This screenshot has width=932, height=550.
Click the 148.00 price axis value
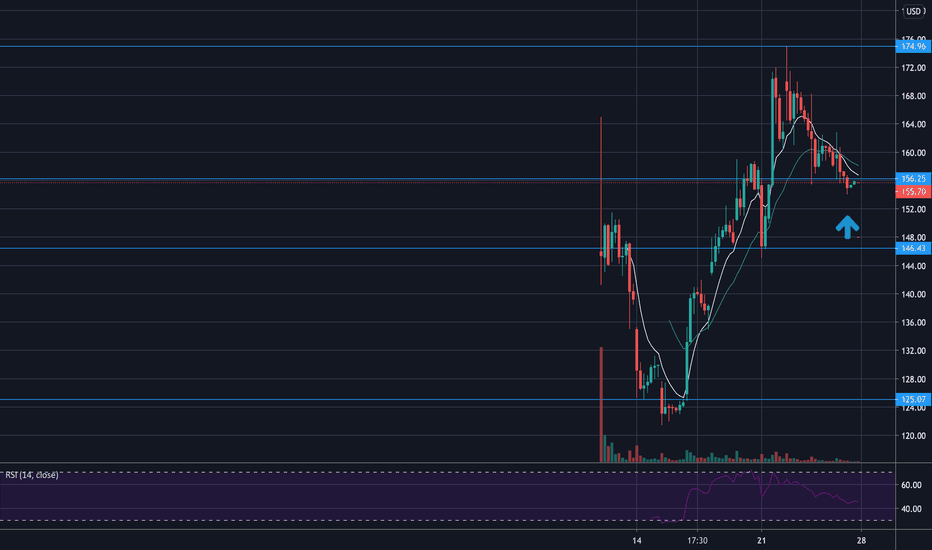(x=913, y=237)
